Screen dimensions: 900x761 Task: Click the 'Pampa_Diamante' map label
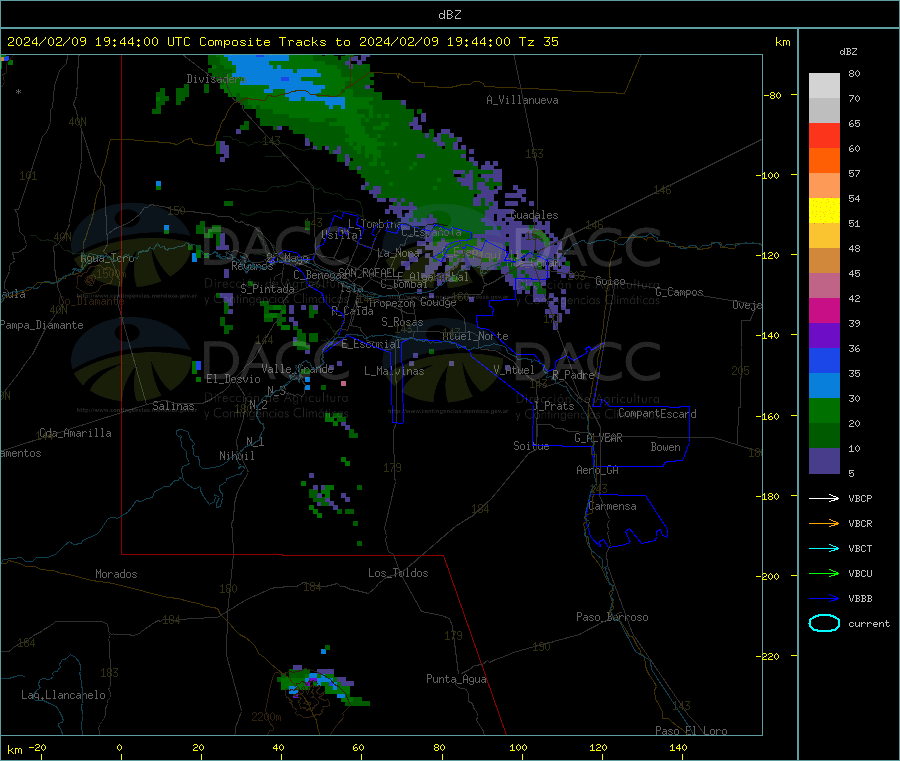(x=42, y=325)
